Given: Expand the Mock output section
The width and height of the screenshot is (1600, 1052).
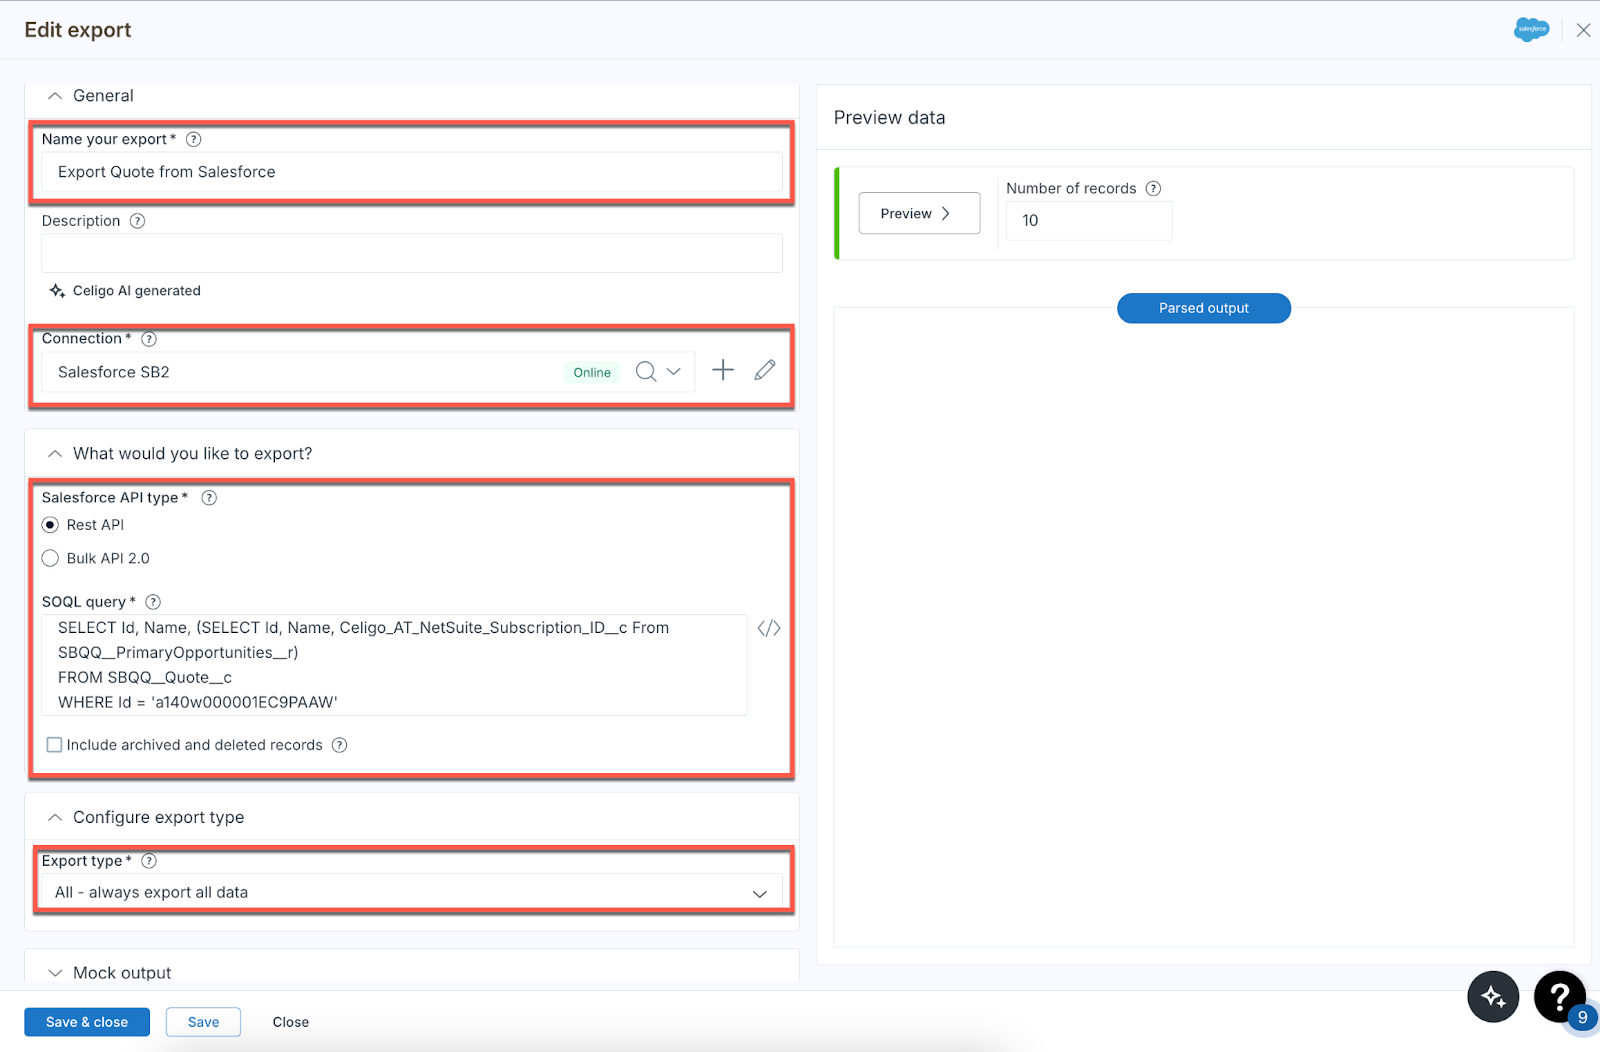Looking at the screenshot, I should pyautogui.click(x=55, y=973).
